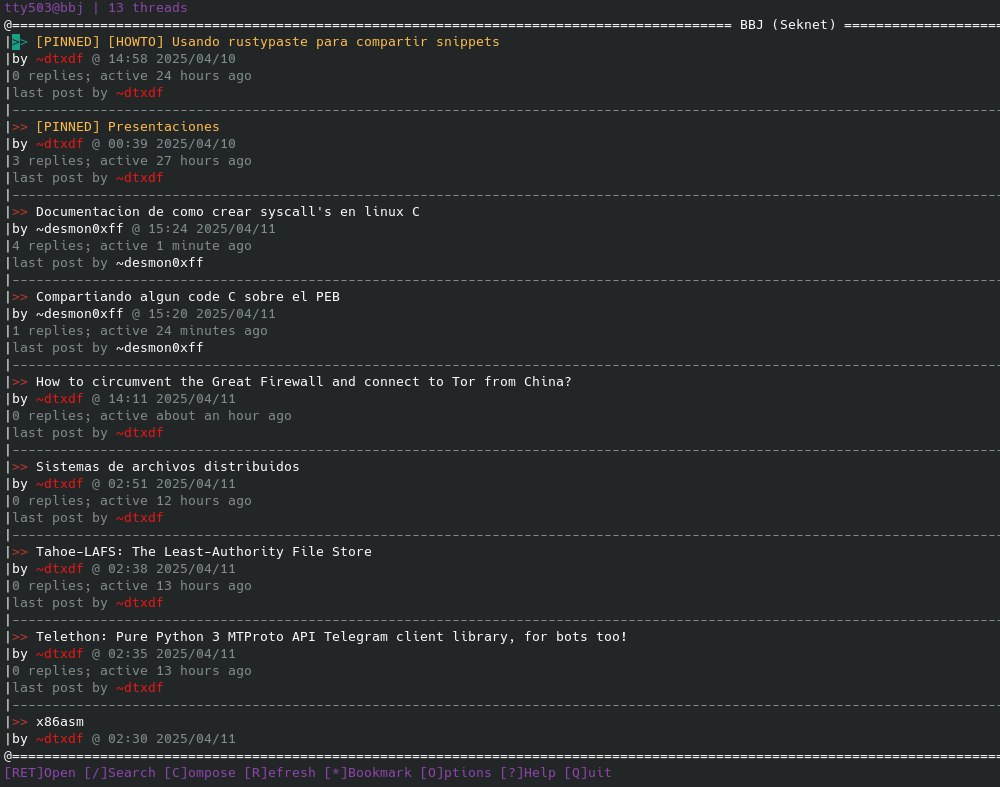Viewport: 1000px width, 787px height.
Task: Click the BBJ (Seknet) header title
Action: (788, 24)
